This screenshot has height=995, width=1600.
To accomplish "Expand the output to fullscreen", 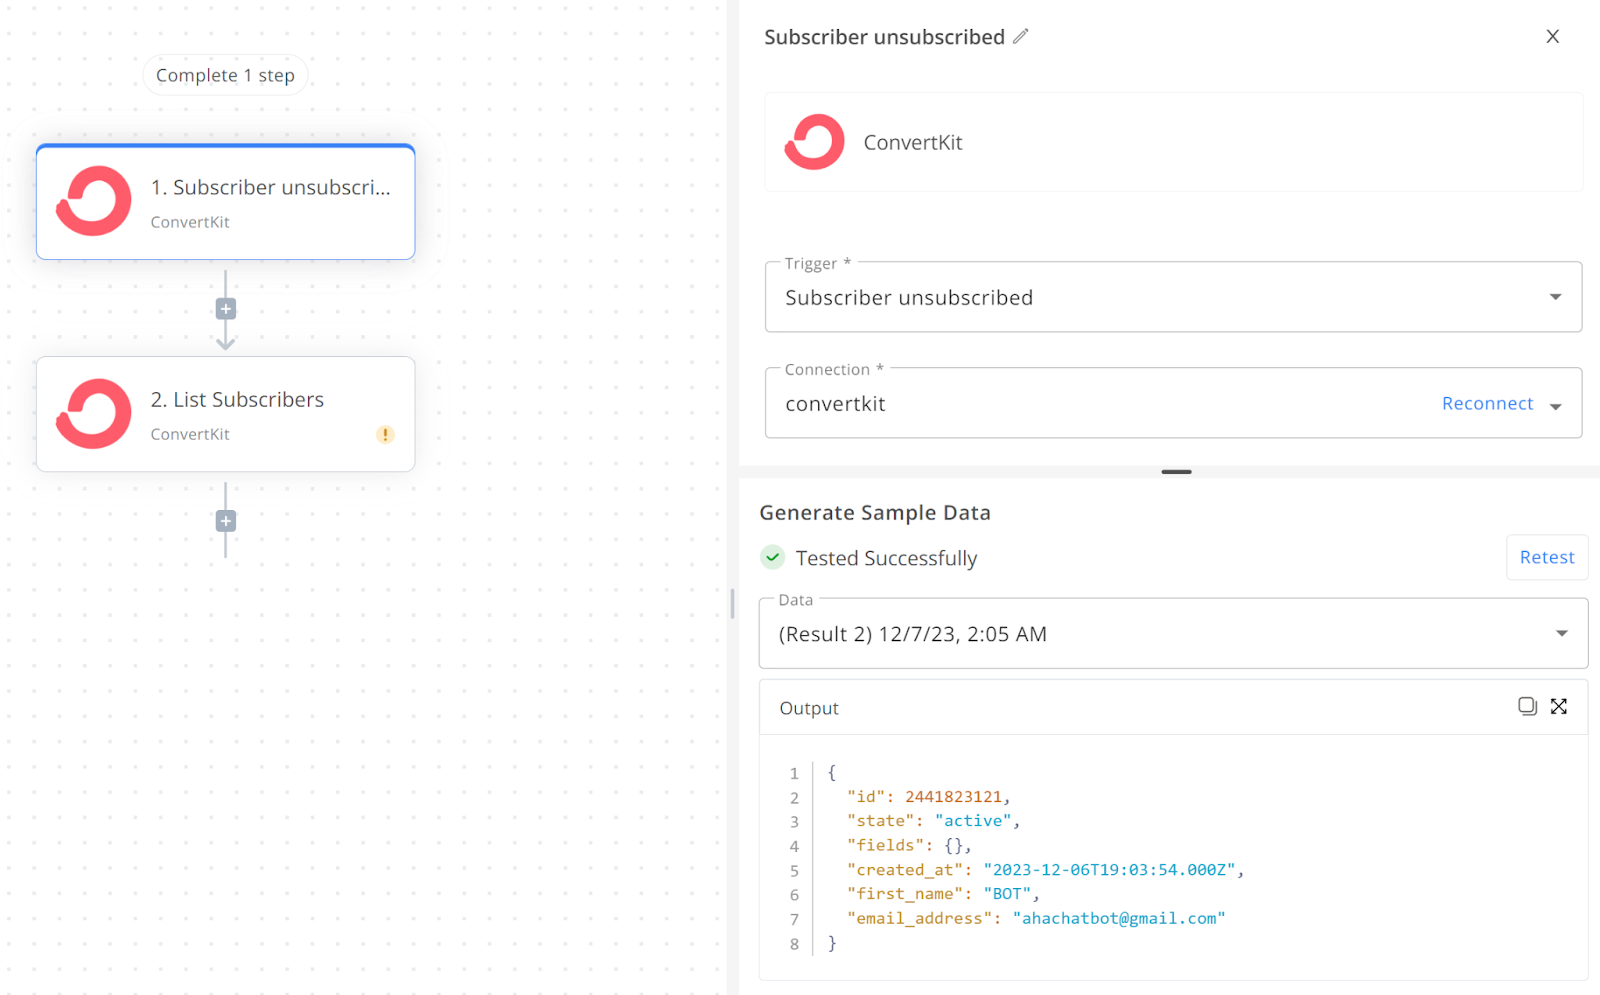I will (1558, 706).
